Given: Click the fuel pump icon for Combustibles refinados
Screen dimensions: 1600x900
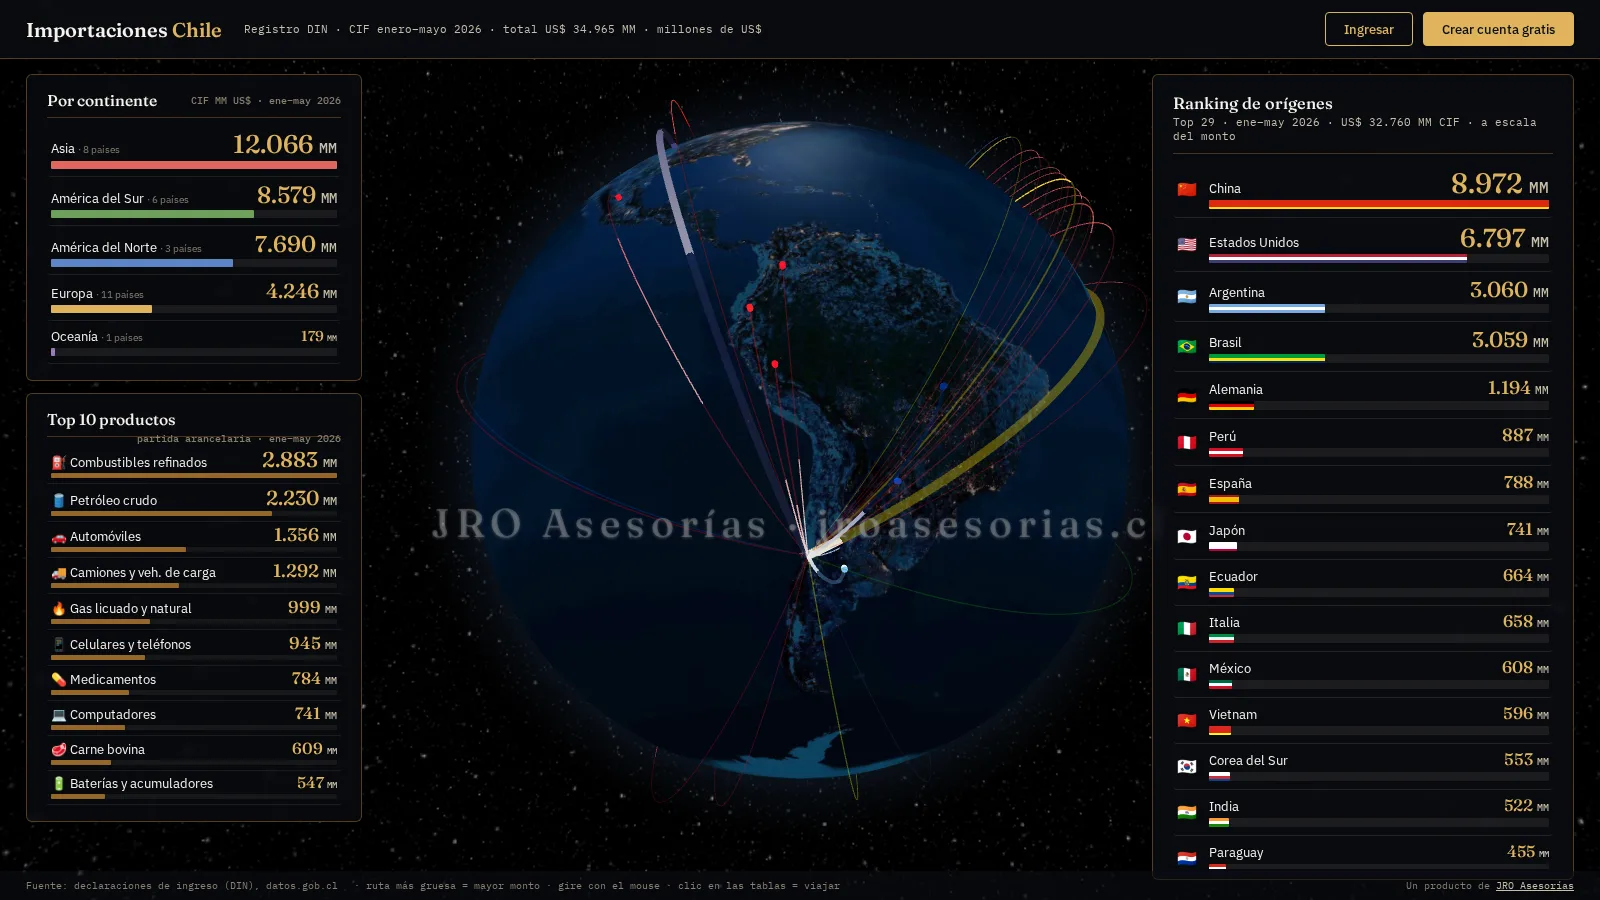Looking at the screenshot, I should [x=58, y=462].
